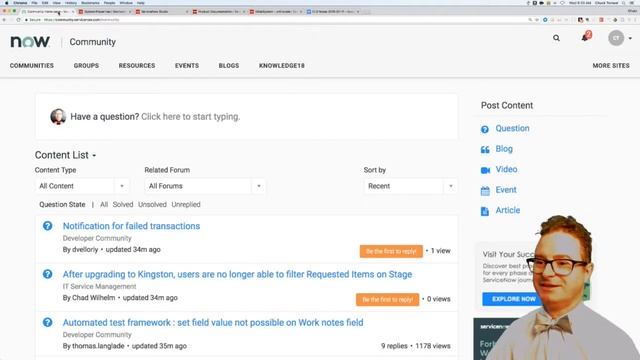
Task: Filter Question State by Solved
Action: pos(123,204)
